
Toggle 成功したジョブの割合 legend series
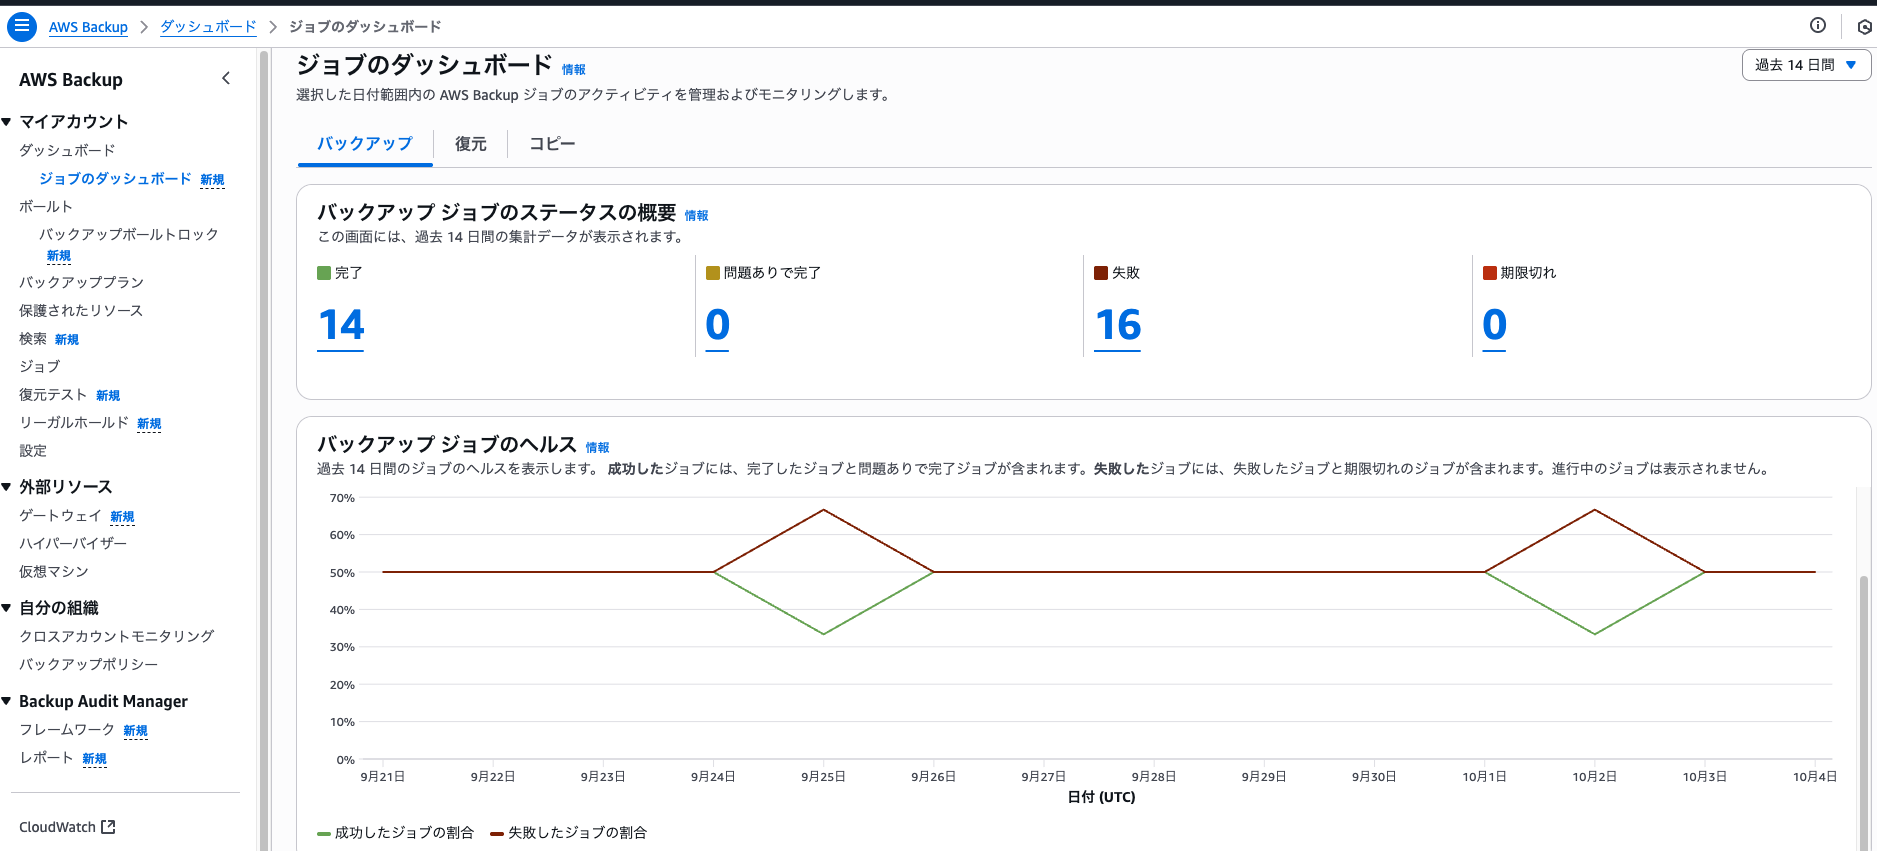point(396,833)
